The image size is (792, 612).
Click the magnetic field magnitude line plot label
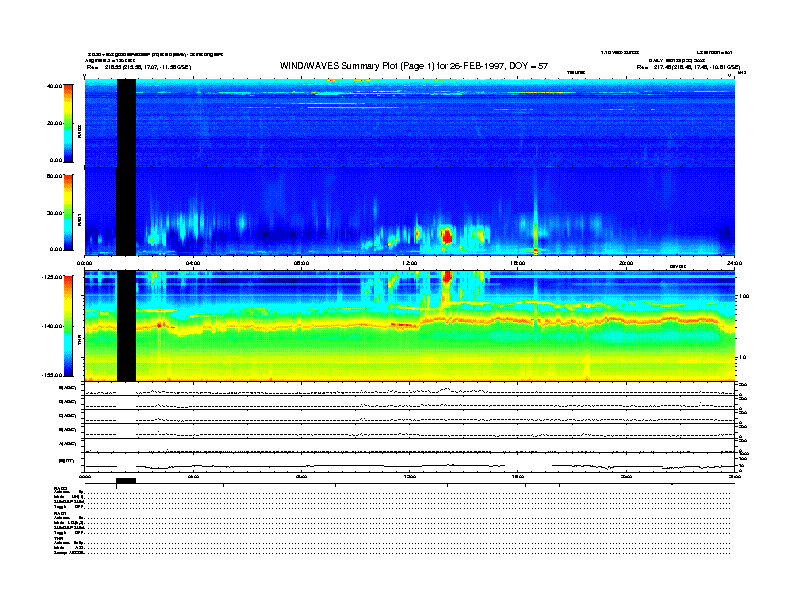pos(67,461)
